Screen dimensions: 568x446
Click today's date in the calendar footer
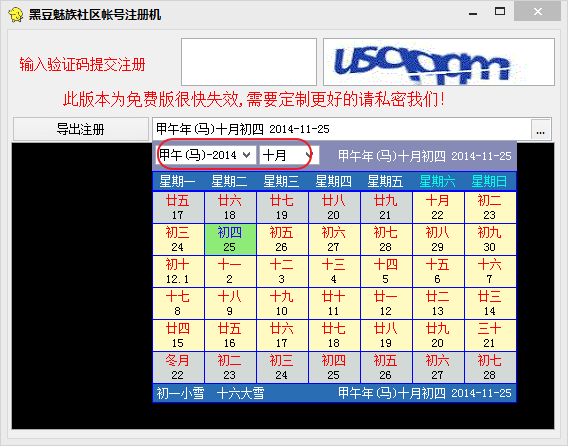click(425, 393)
